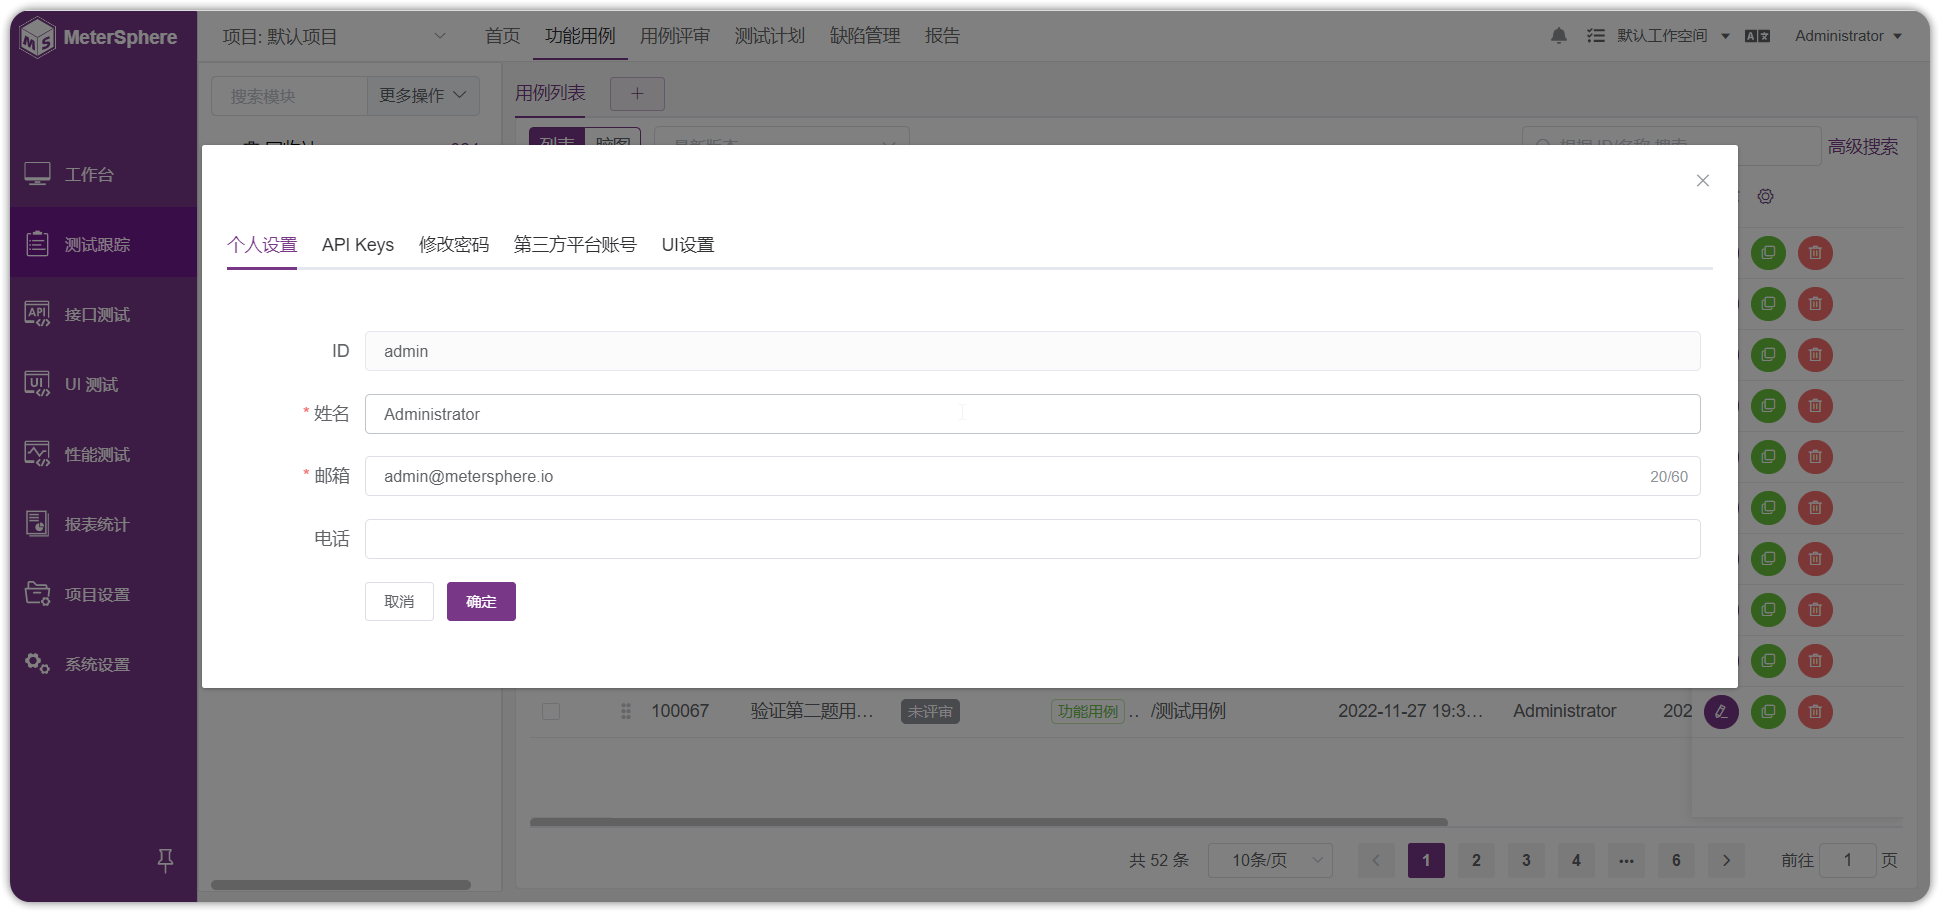Click the 电话 phone input field

click(x=1032, y=539)
